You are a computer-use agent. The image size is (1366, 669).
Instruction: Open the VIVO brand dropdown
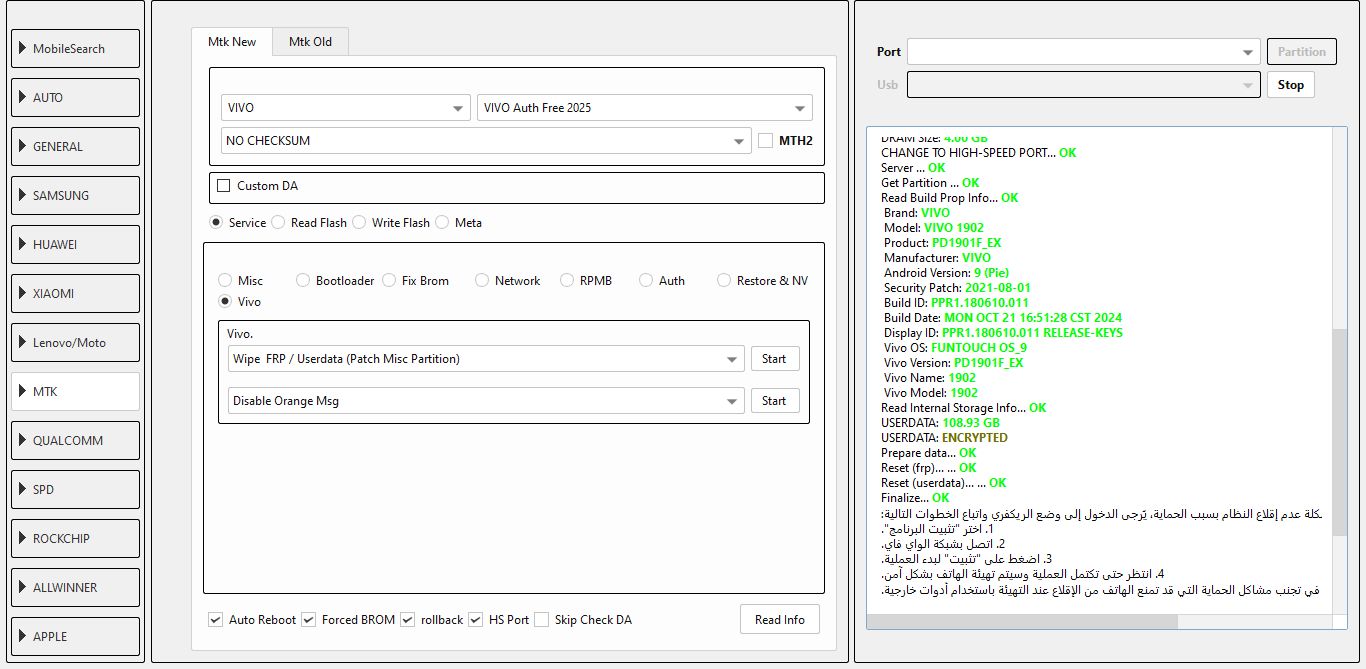345,108
